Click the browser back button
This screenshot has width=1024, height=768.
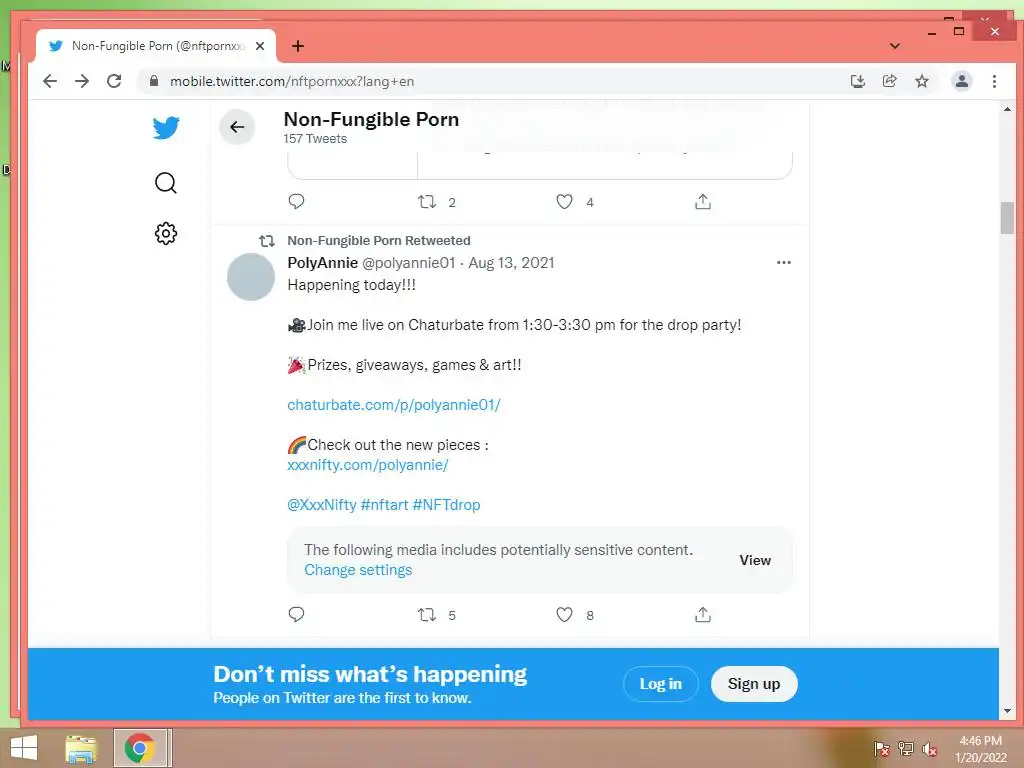pyautogui.click(x=50, y=81)
